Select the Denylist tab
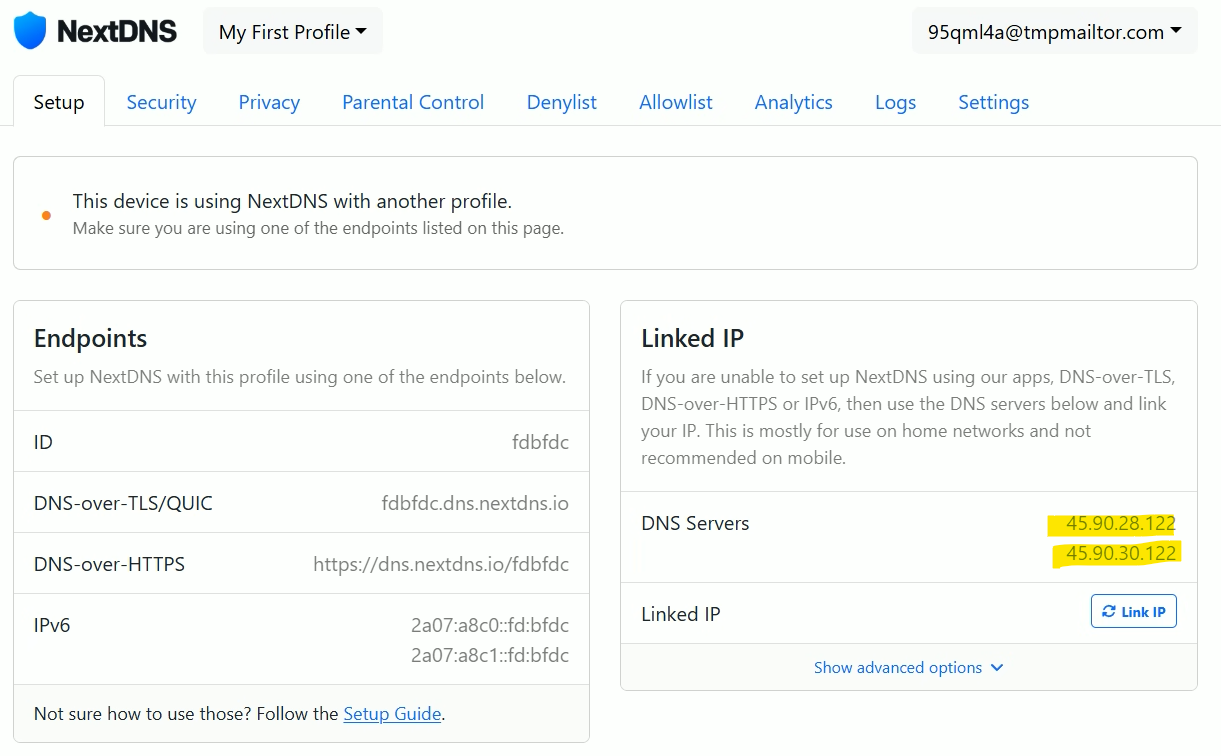 tap(561, 102)
